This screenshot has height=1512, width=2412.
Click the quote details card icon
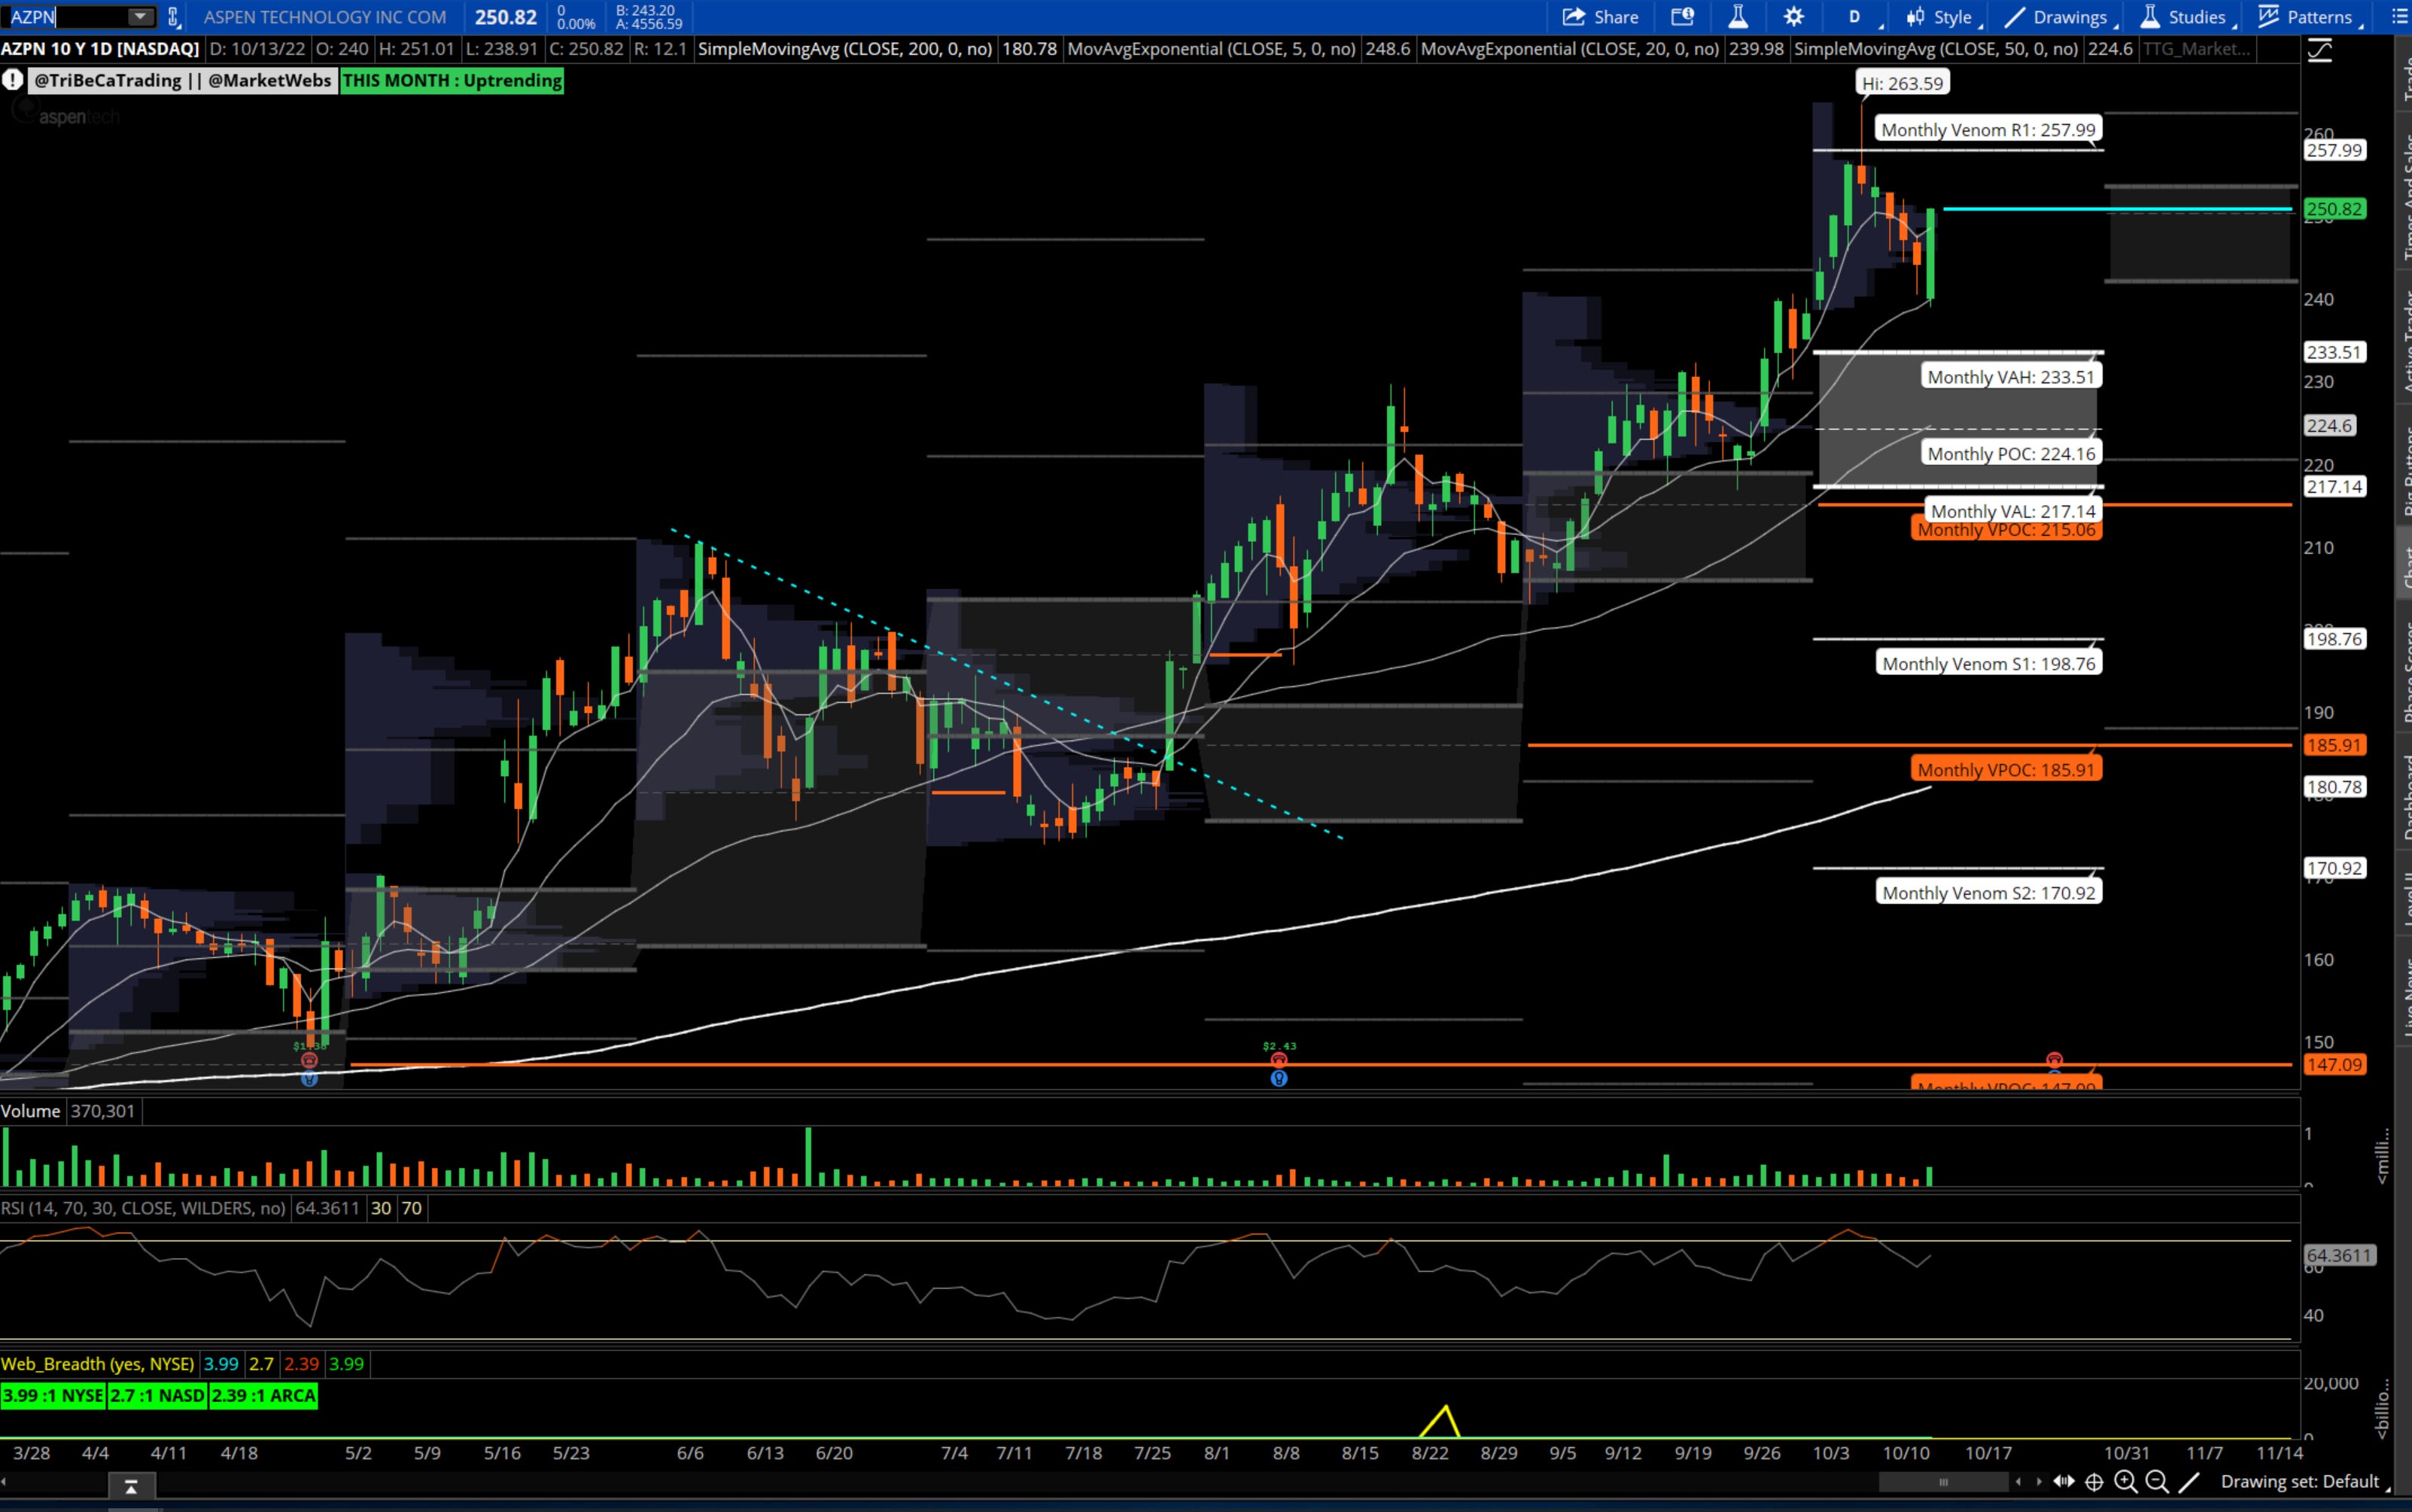click(1682, 17)
